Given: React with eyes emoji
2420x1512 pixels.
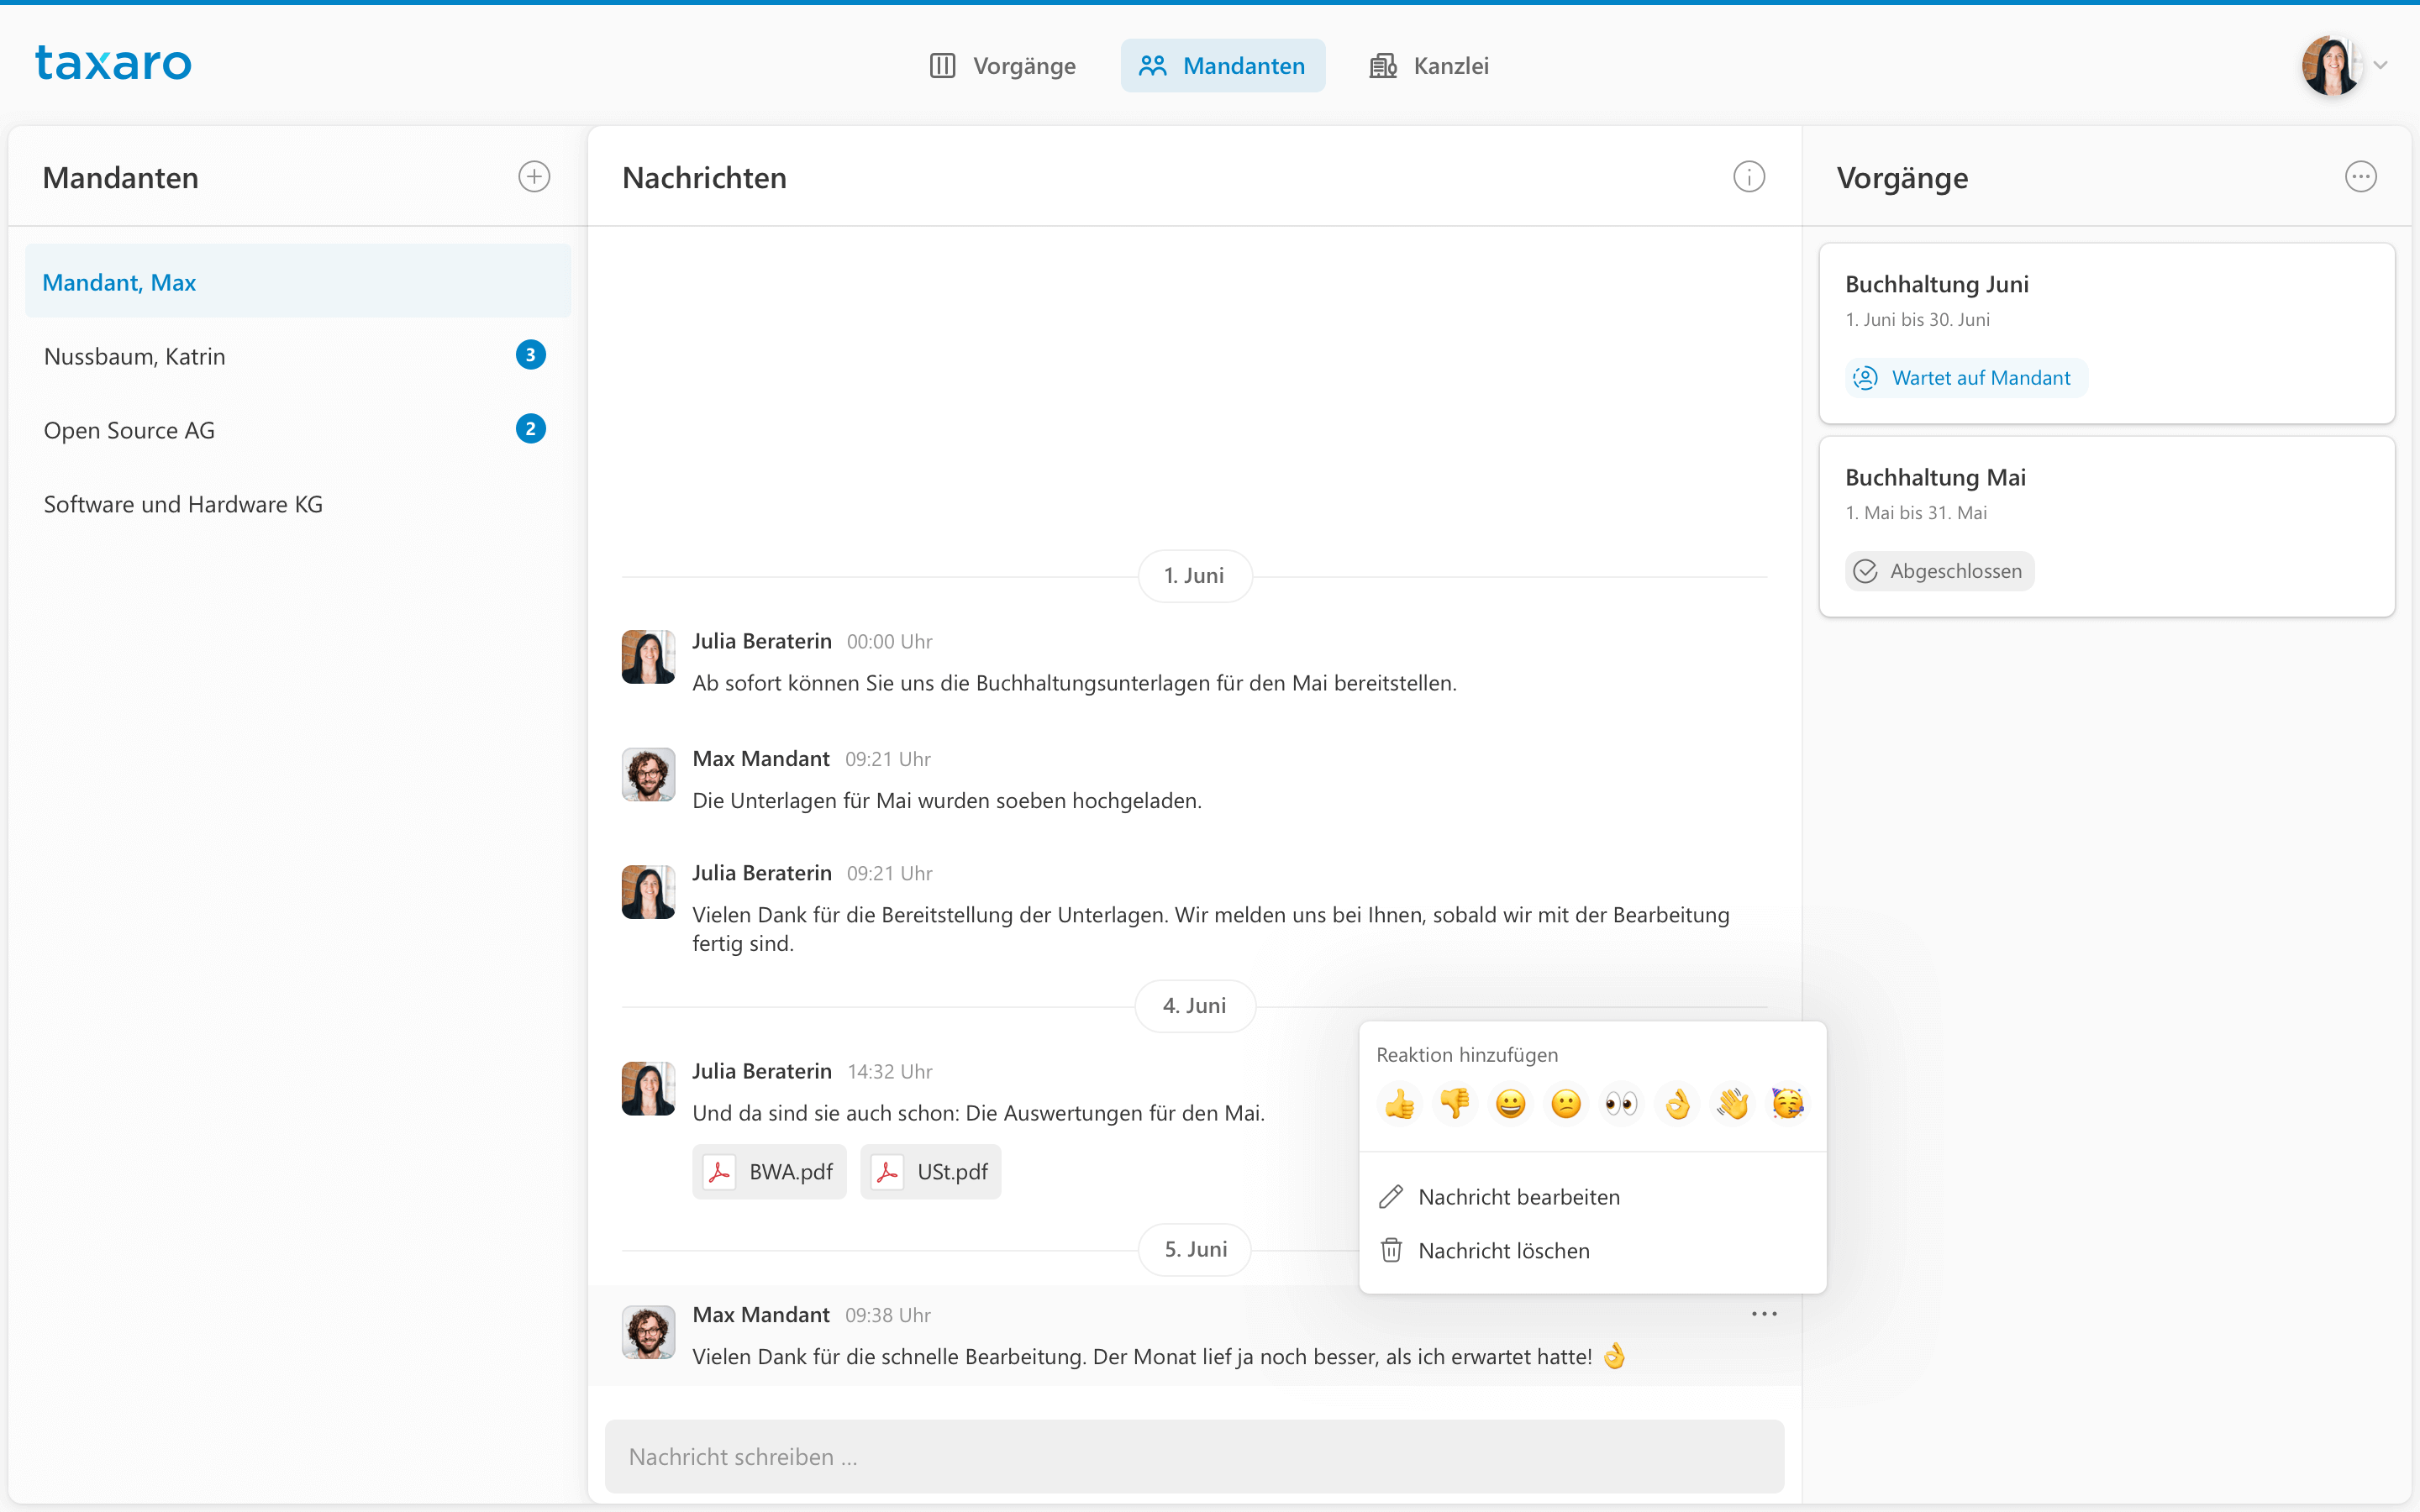Looking at the screenshot, I should (1621, 1104).
